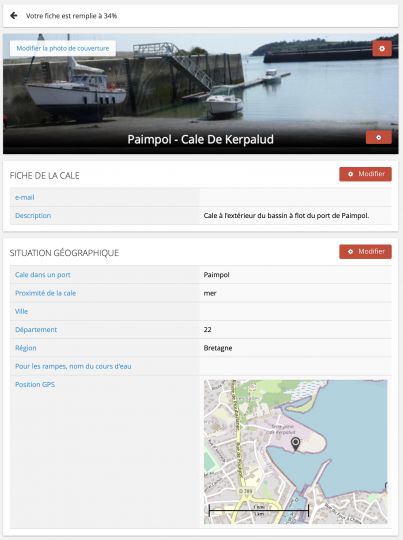Click the back arrow icon

[x=14, y=15]
